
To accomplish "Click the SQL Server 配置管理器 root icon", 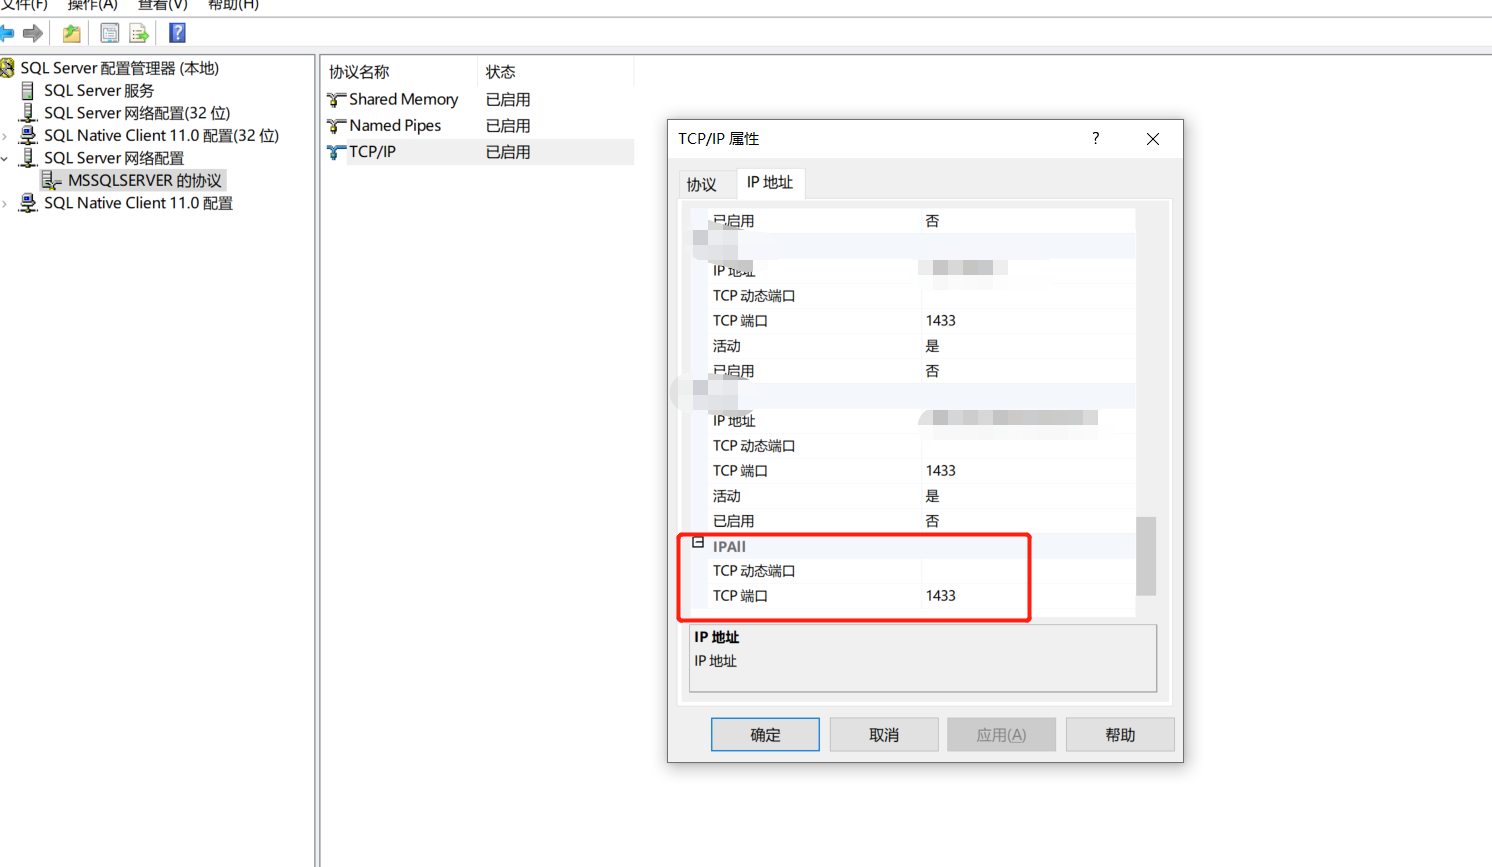I will [10, 67].
